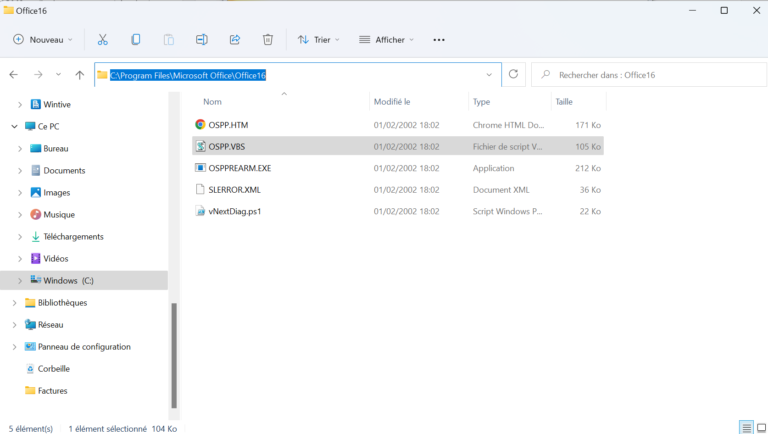This screenshot has height=434, width=768.
Task: Click the Cut scissors icon
Action: (x=102, y=40)
